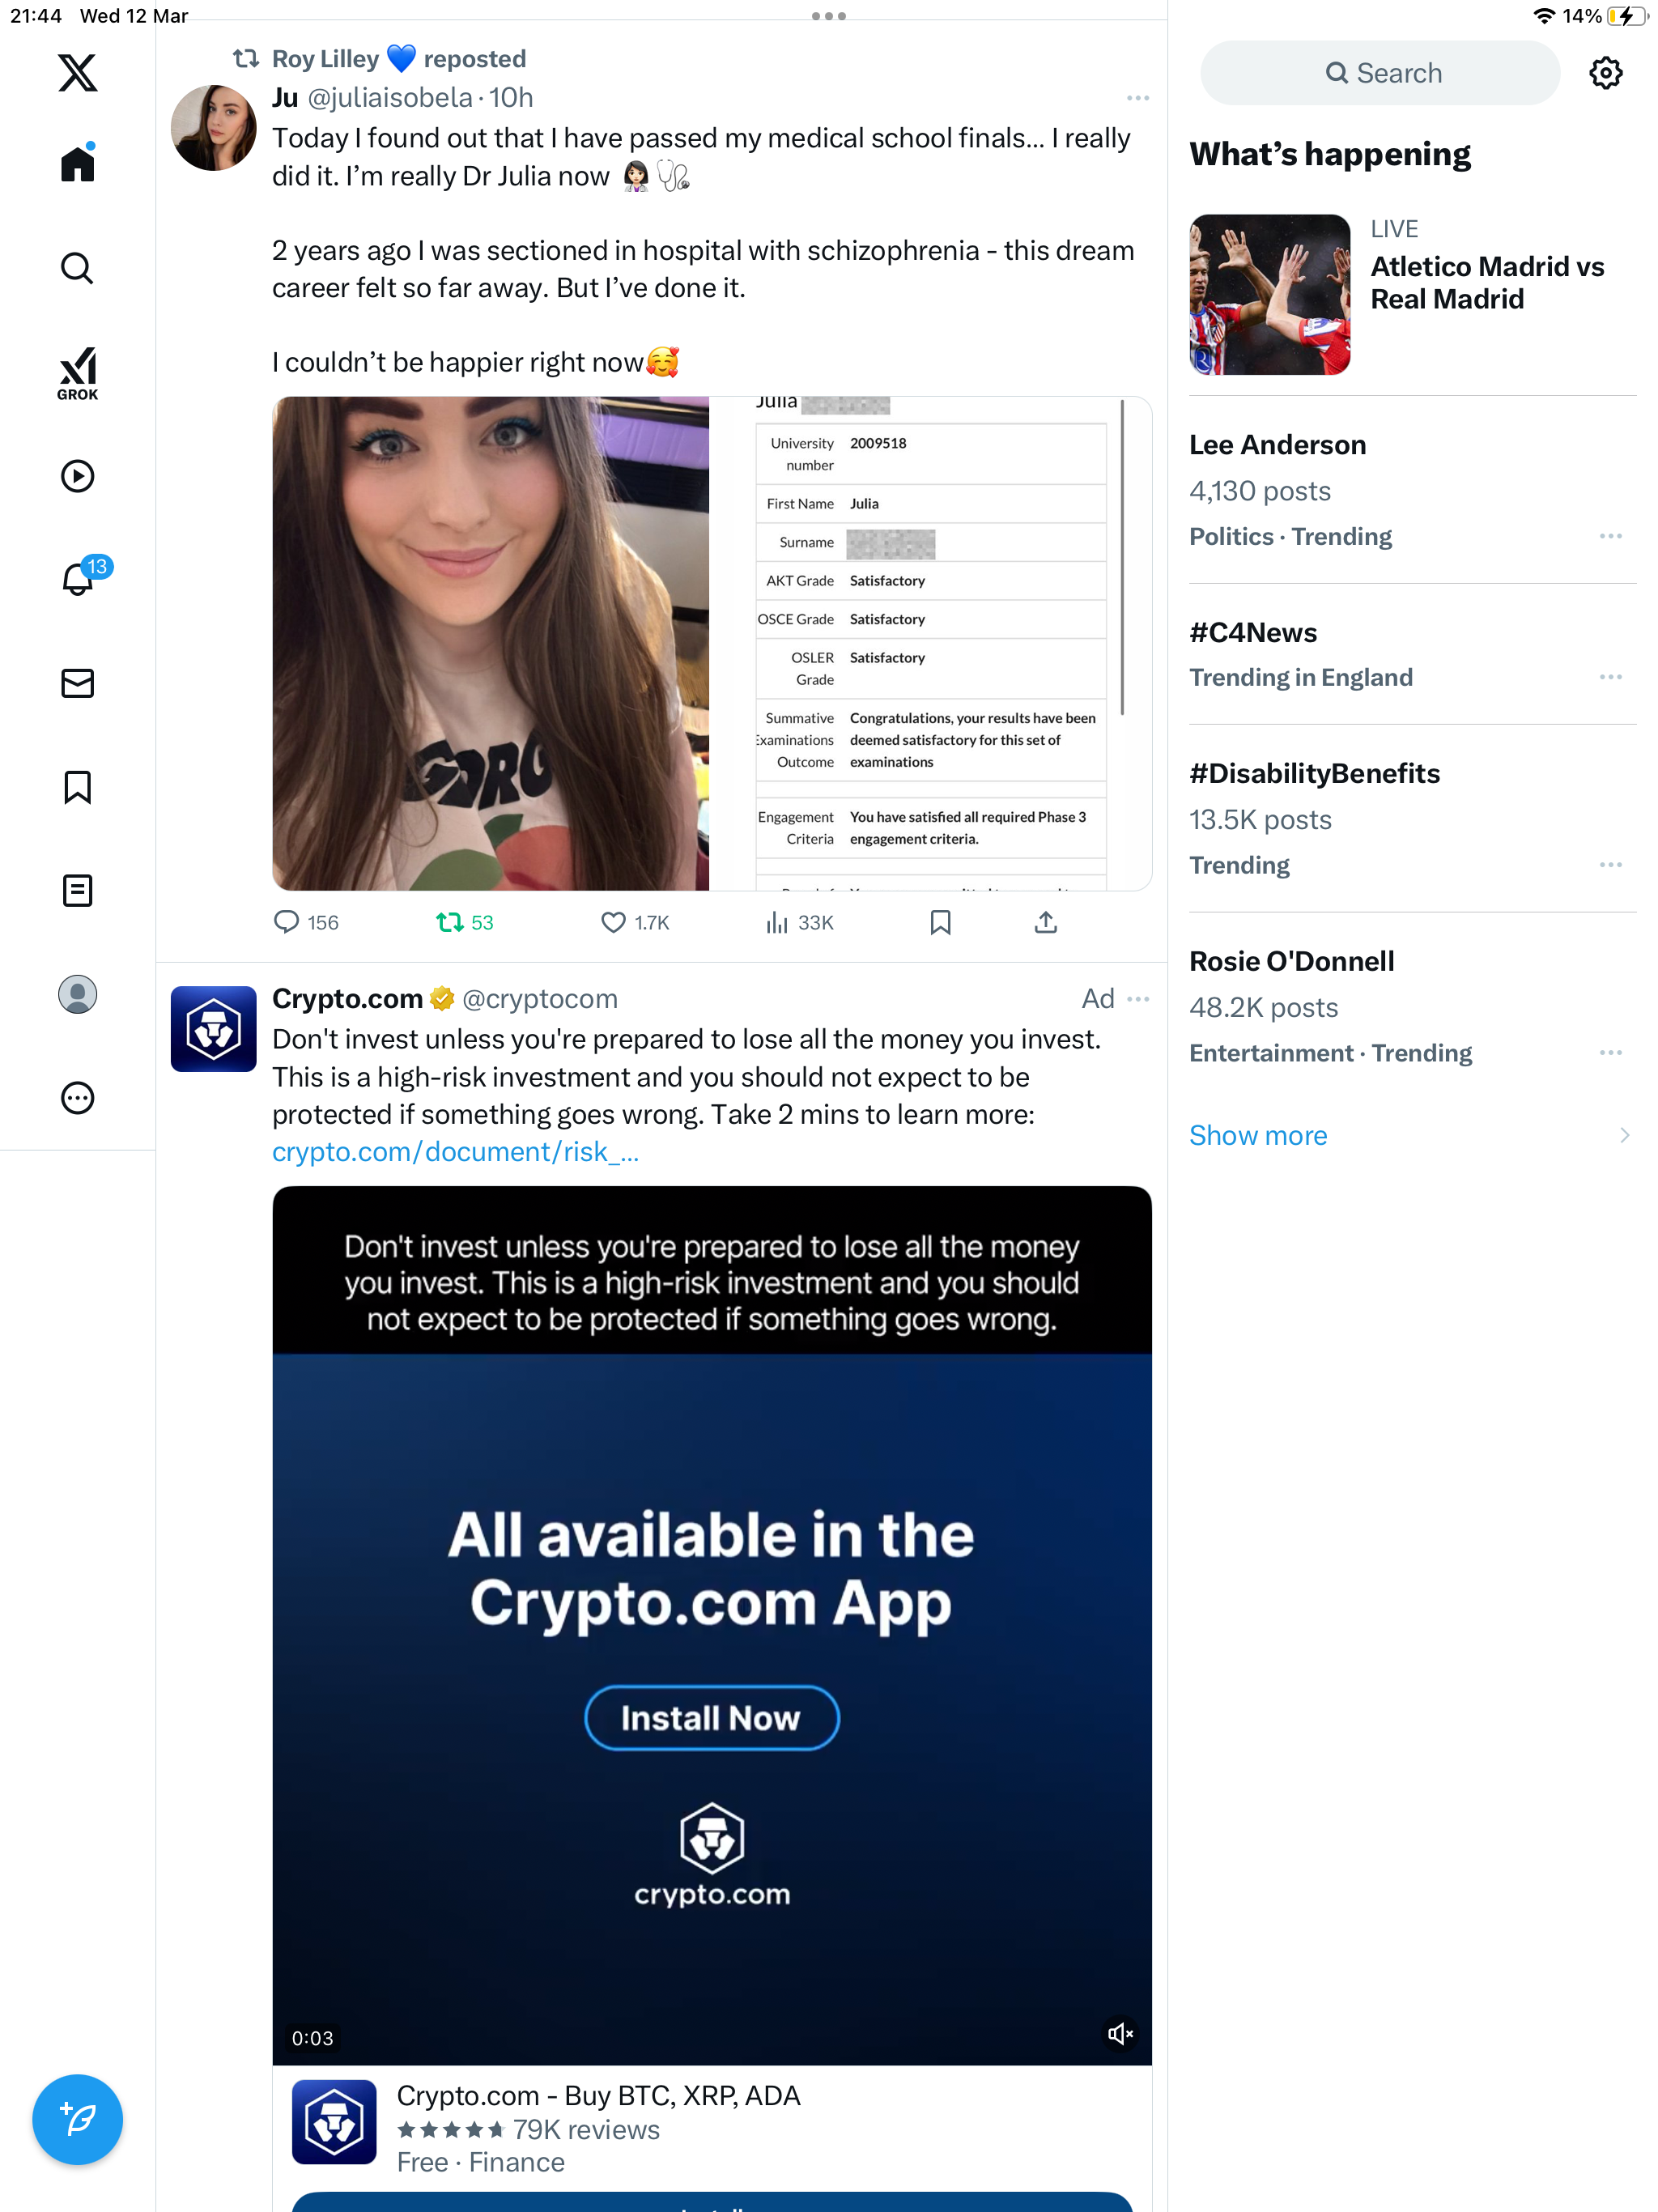Click the 21:44 clock in status bar
The height and width of the screenshot is (2212, 1658).
[36, 16]
